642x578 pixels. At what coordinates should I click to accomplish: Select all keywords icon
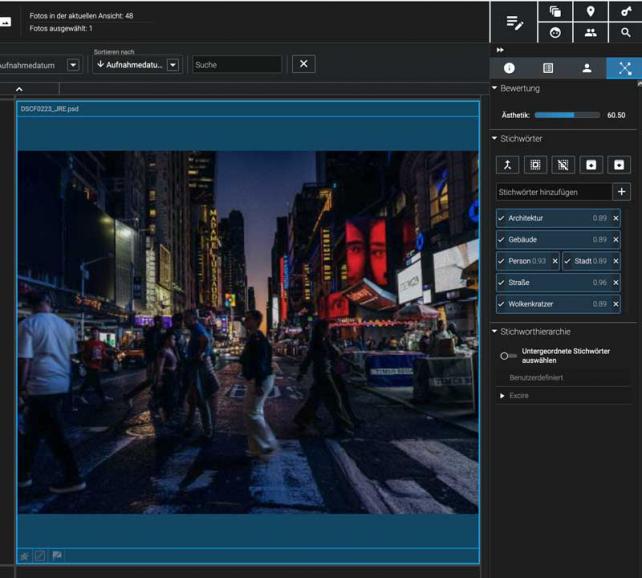pyautogui.click(x=535, y=165)
